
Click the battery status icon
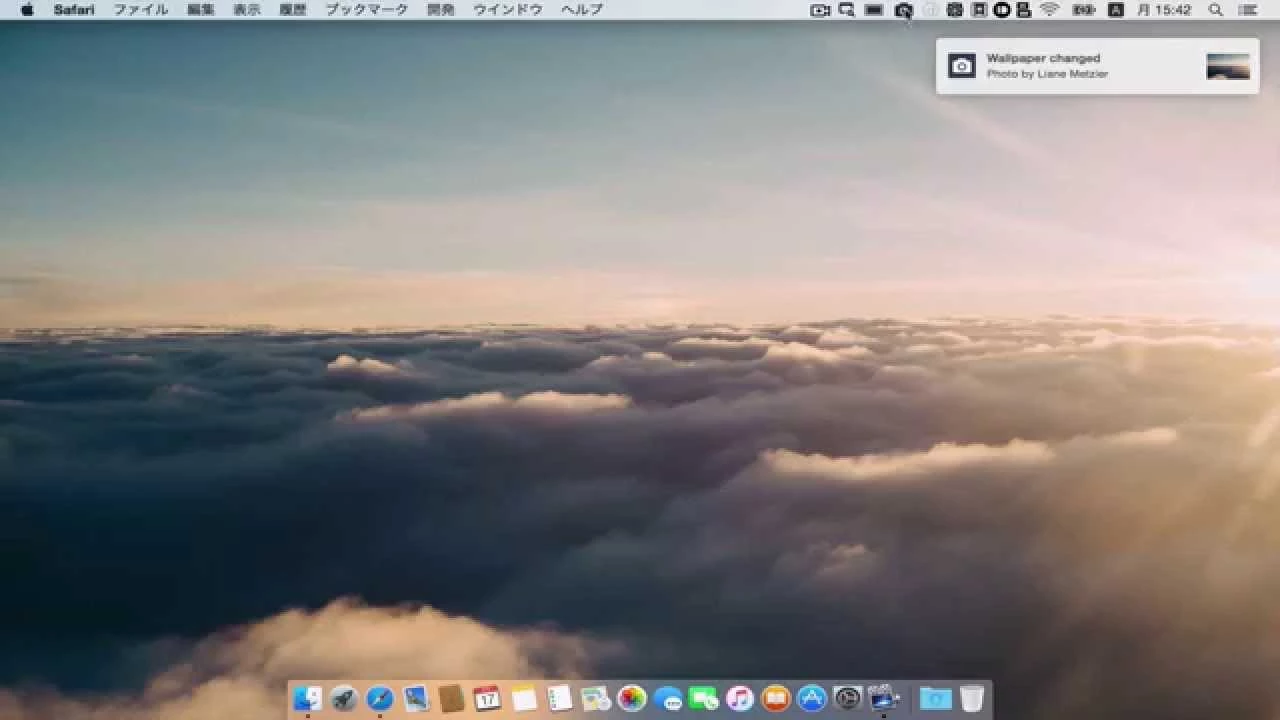click(1083, 10)
